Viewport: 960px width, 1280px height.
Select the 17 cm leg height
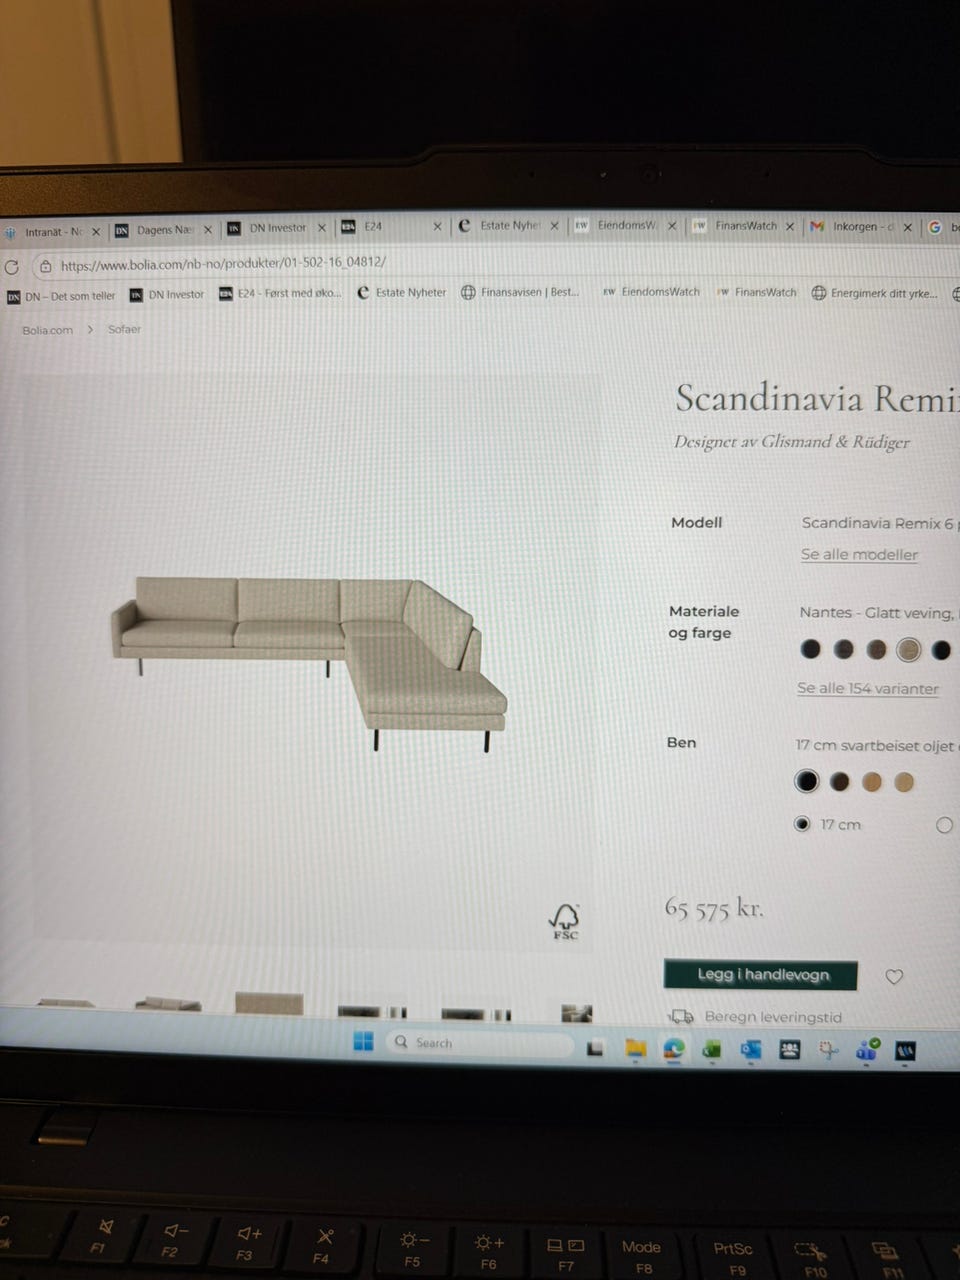(801, 824)
